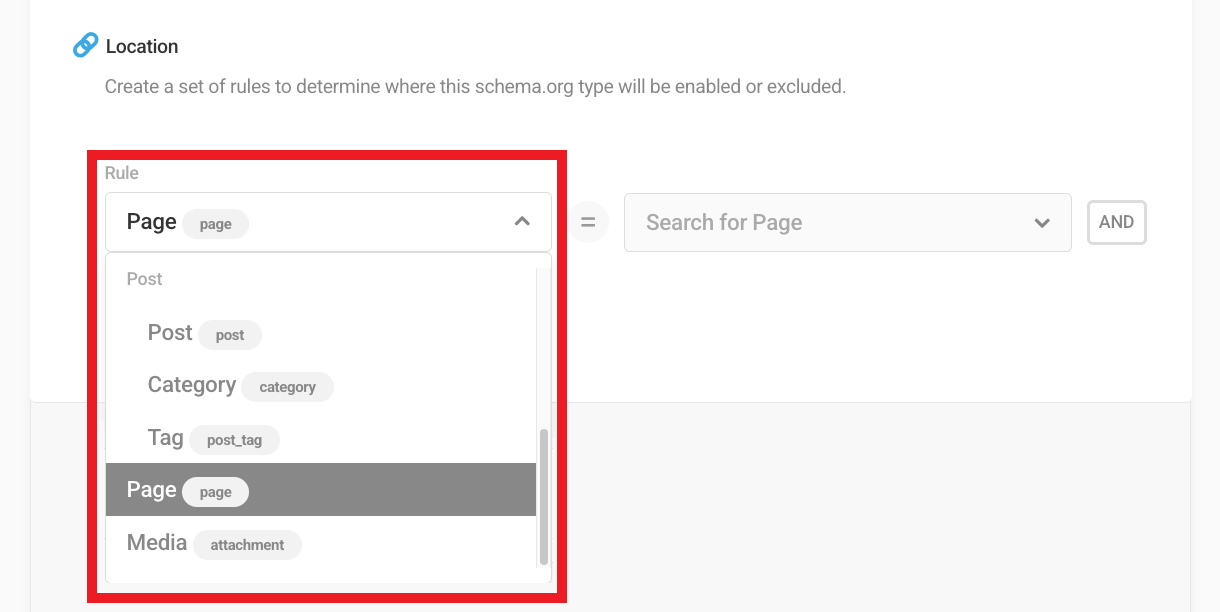Expand the Search for Page dropdown arrow
The image size is (1220, 612).
tap(1042, 222)
